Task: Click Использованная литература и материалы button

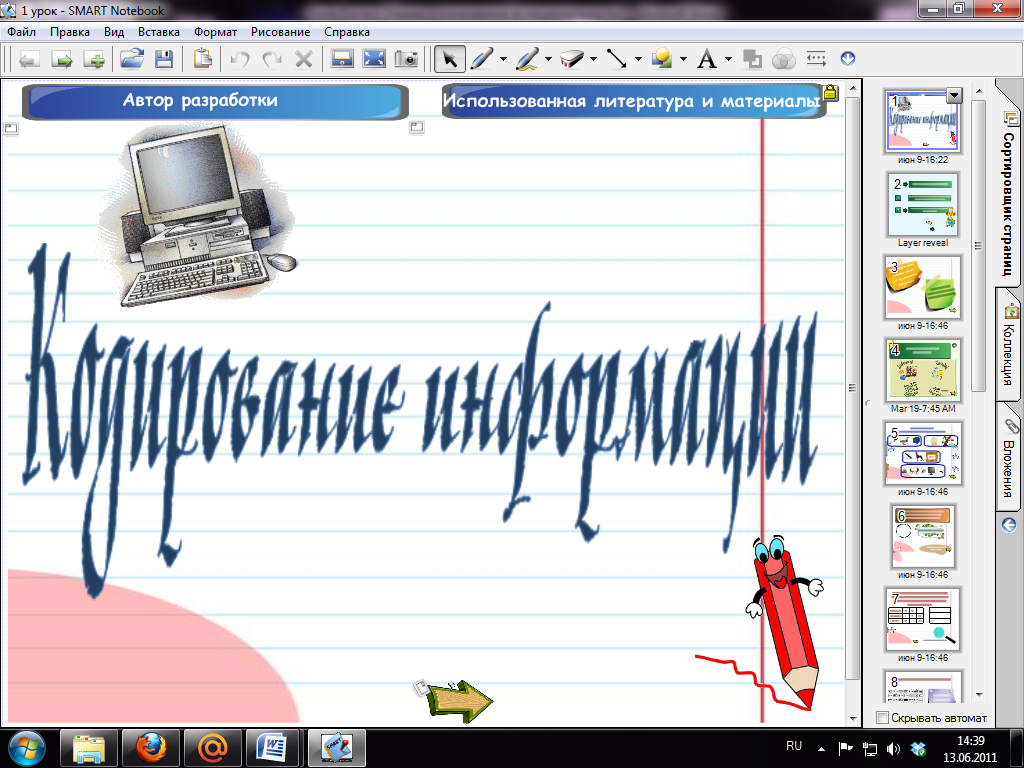Action: click(x=632, y=101)
